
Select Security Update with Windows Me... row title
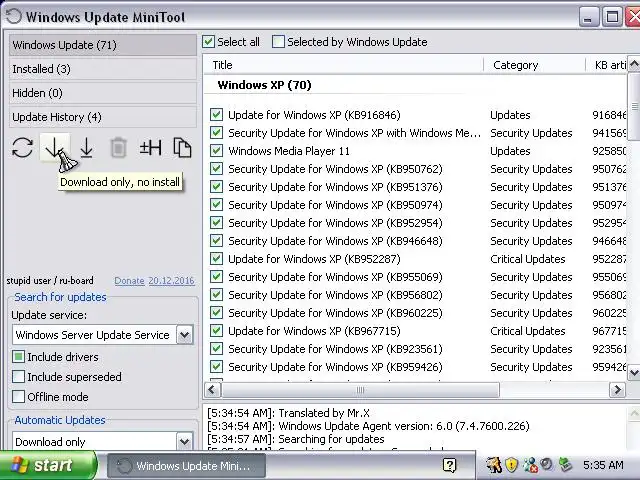354,133
